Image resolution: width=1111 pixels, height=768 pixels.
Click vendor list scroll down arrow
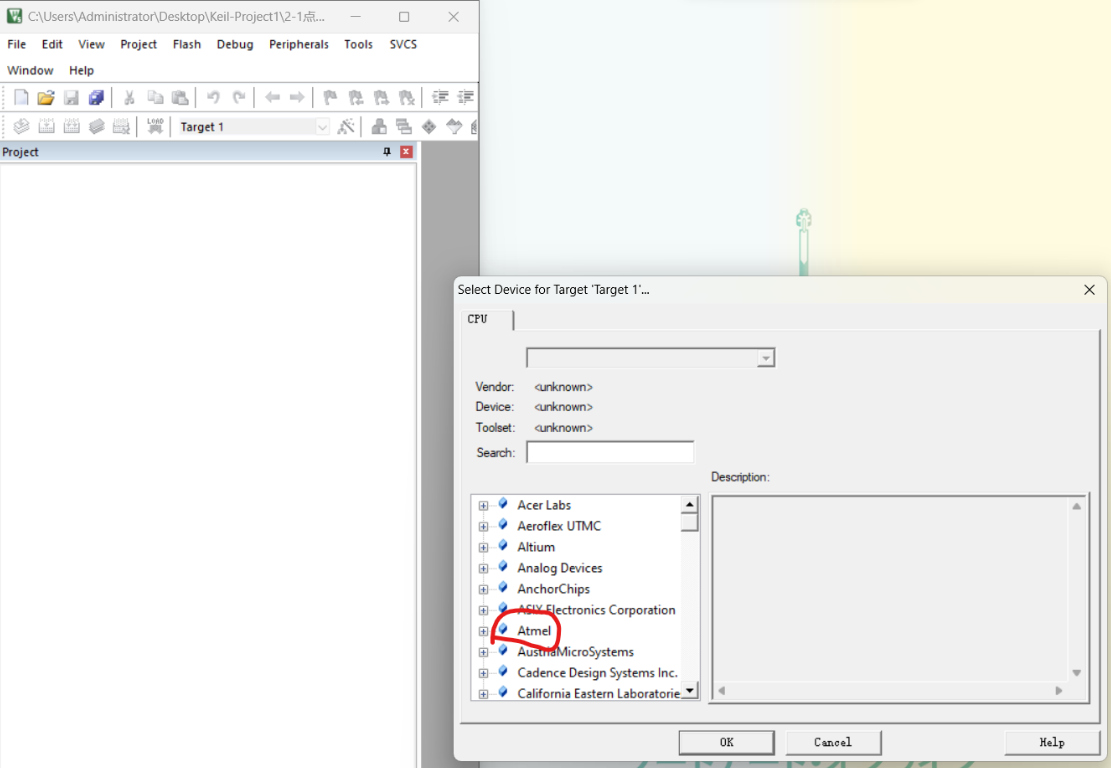point(689,691)
